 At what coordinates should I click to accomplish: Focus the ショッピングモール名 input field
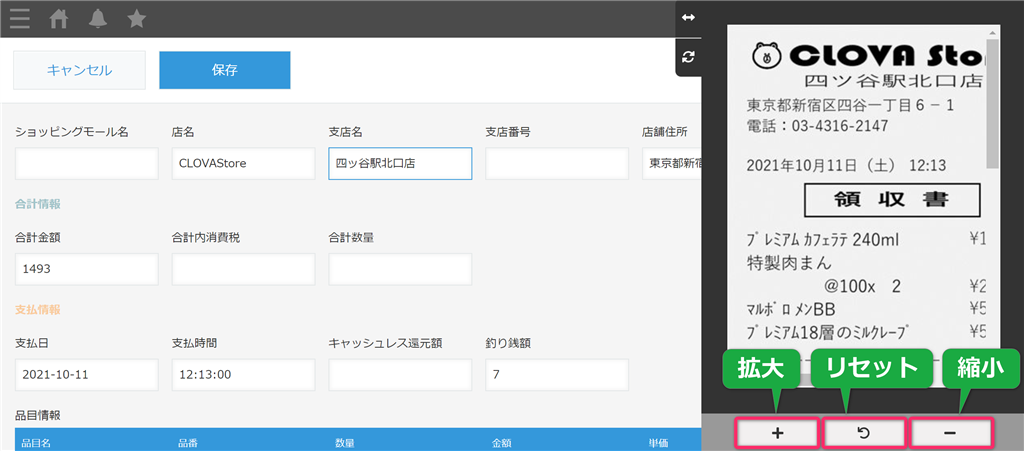(86, 163)
